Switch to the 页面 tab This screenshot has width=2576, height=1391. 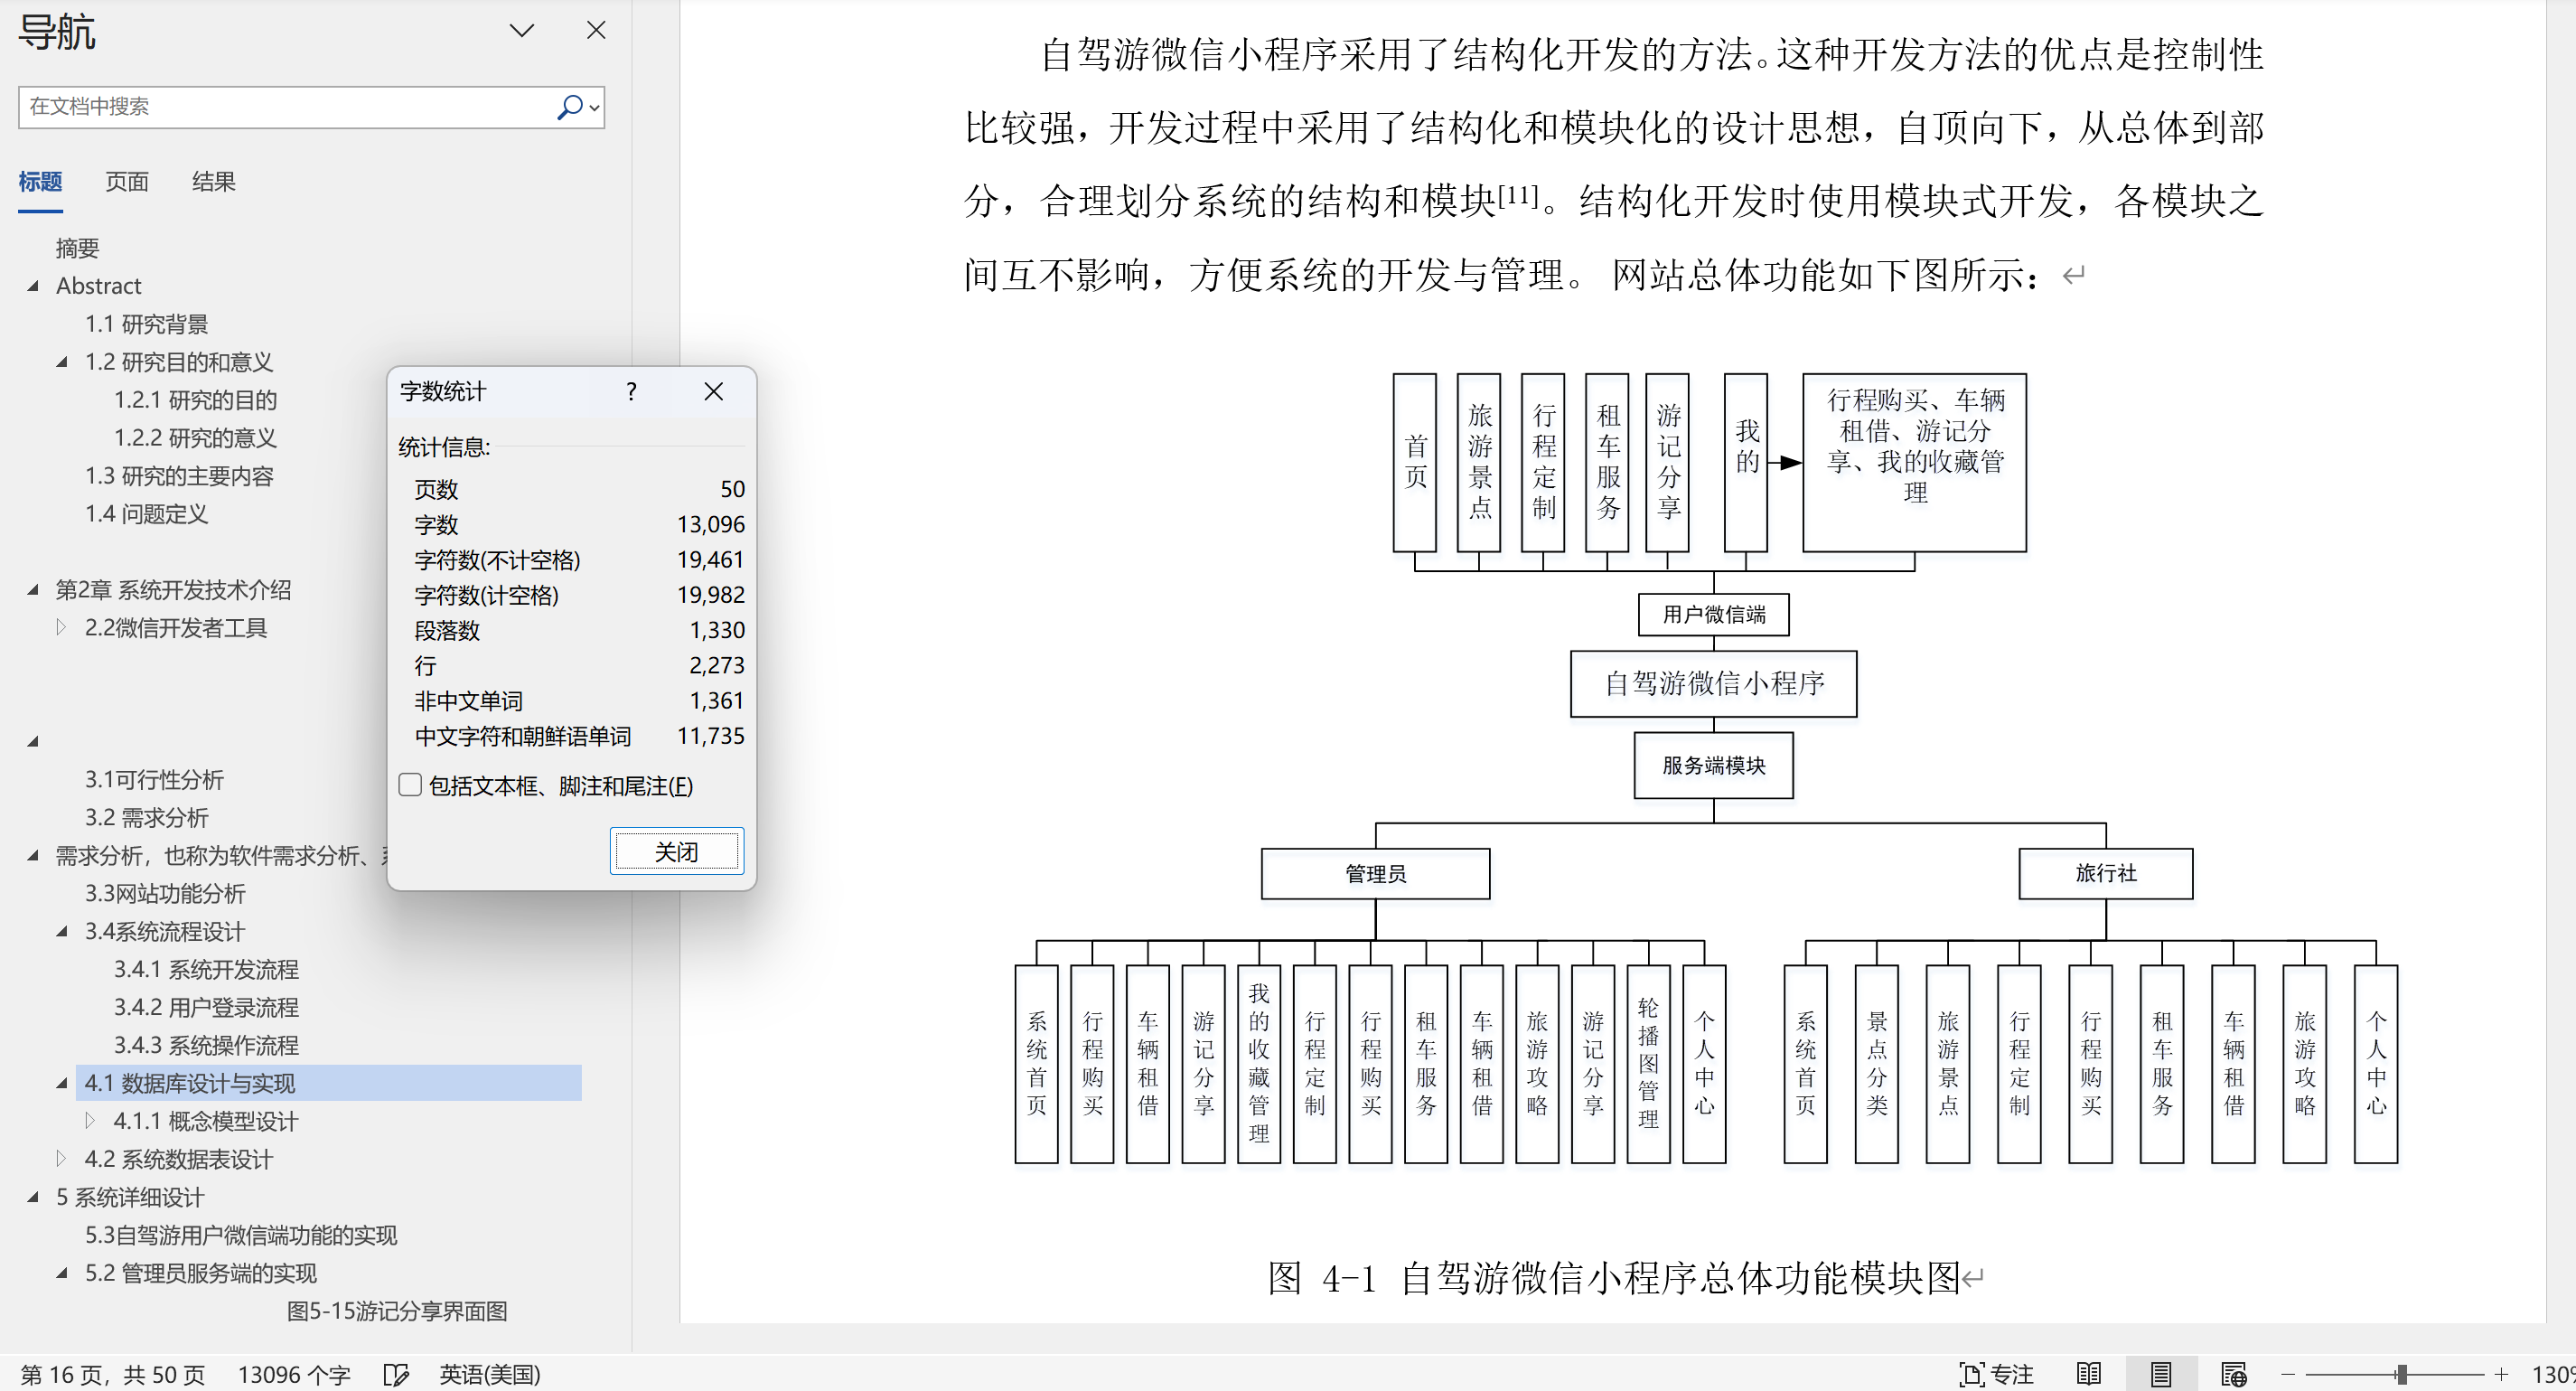127,182
